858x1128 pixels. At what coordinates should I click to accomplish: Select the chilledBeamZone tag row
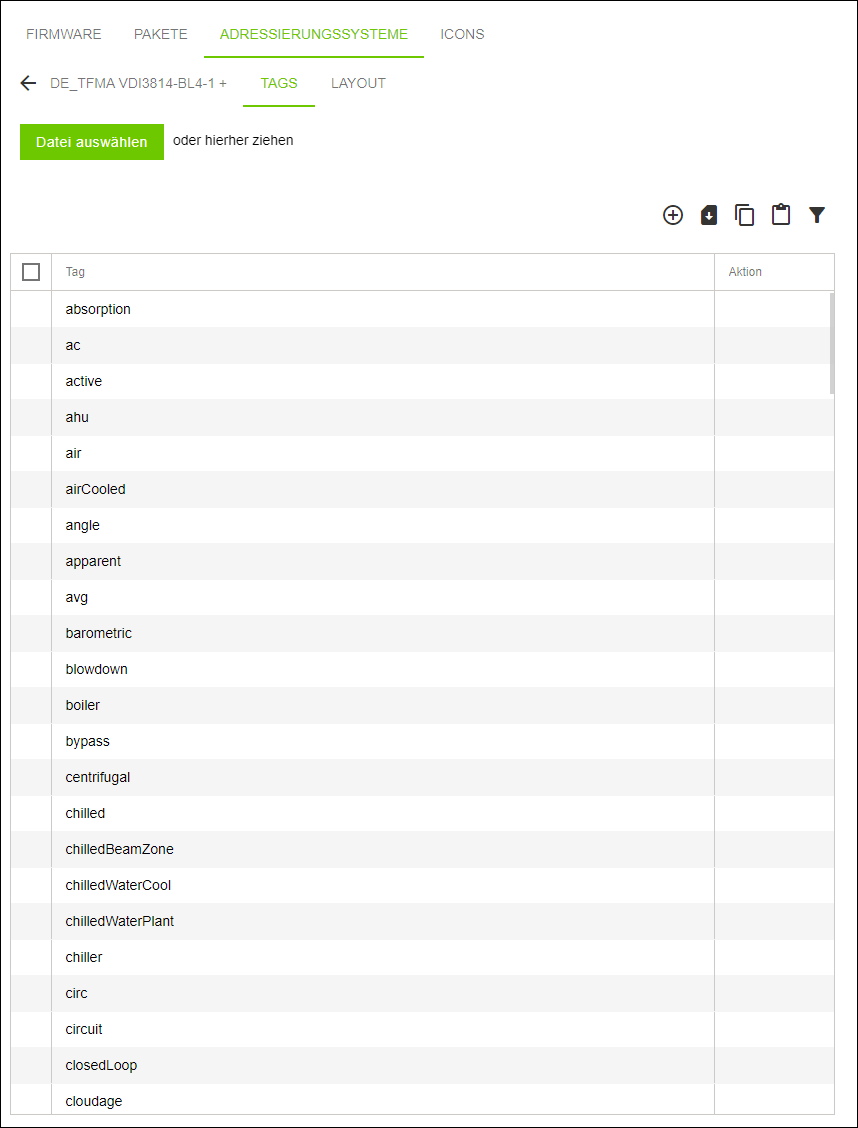(422, 849)
